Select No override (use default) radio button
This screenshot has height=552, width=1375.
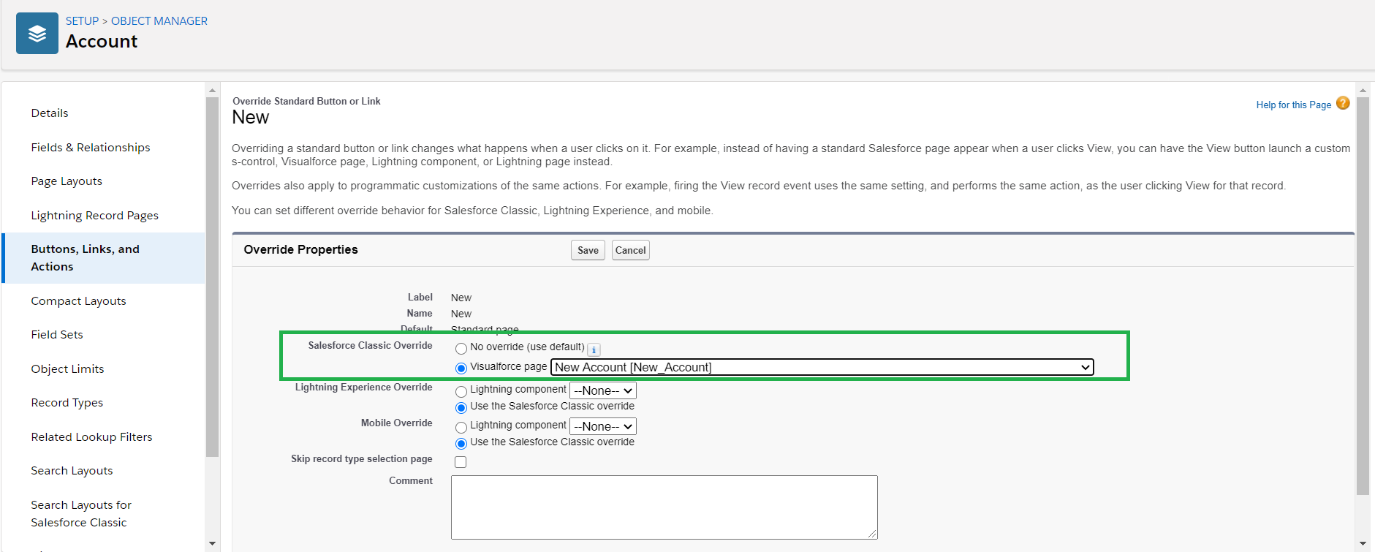click(461, 349)
